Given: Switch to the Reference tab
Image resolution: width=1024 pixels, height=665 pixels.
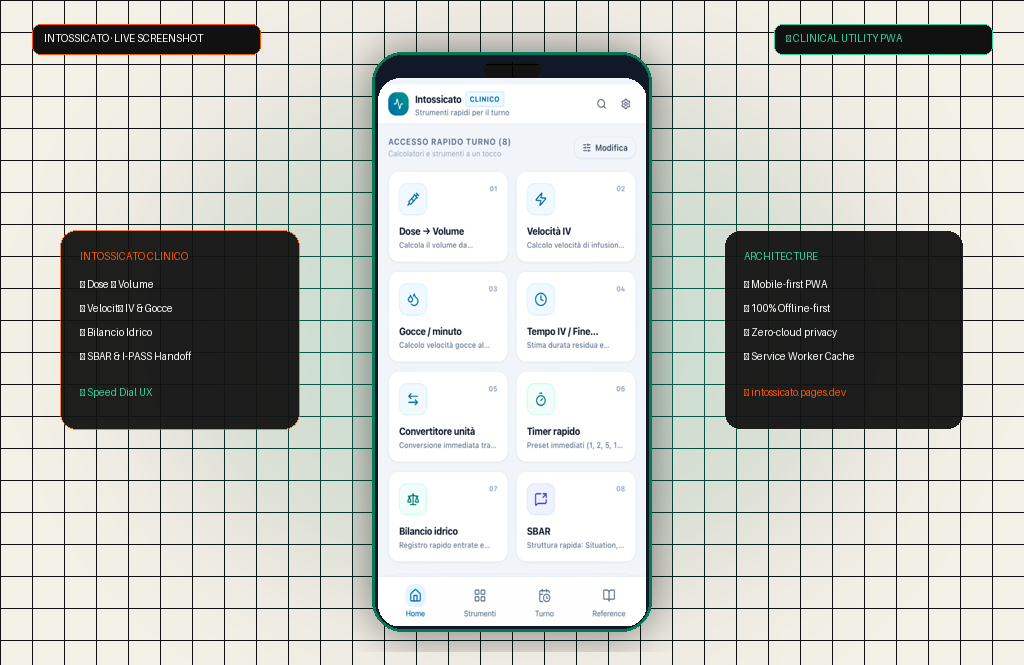Looking at the screenshot, I should point(609,602).
